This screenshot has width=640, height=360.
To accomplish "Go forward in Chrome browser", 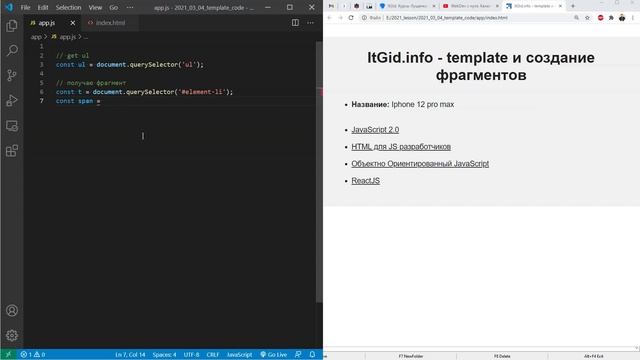I will tap(340, 18).
